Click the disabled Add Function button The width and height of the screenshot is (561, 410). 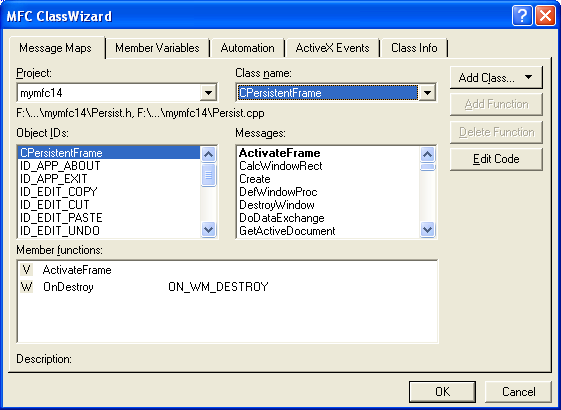coord(496,104)
